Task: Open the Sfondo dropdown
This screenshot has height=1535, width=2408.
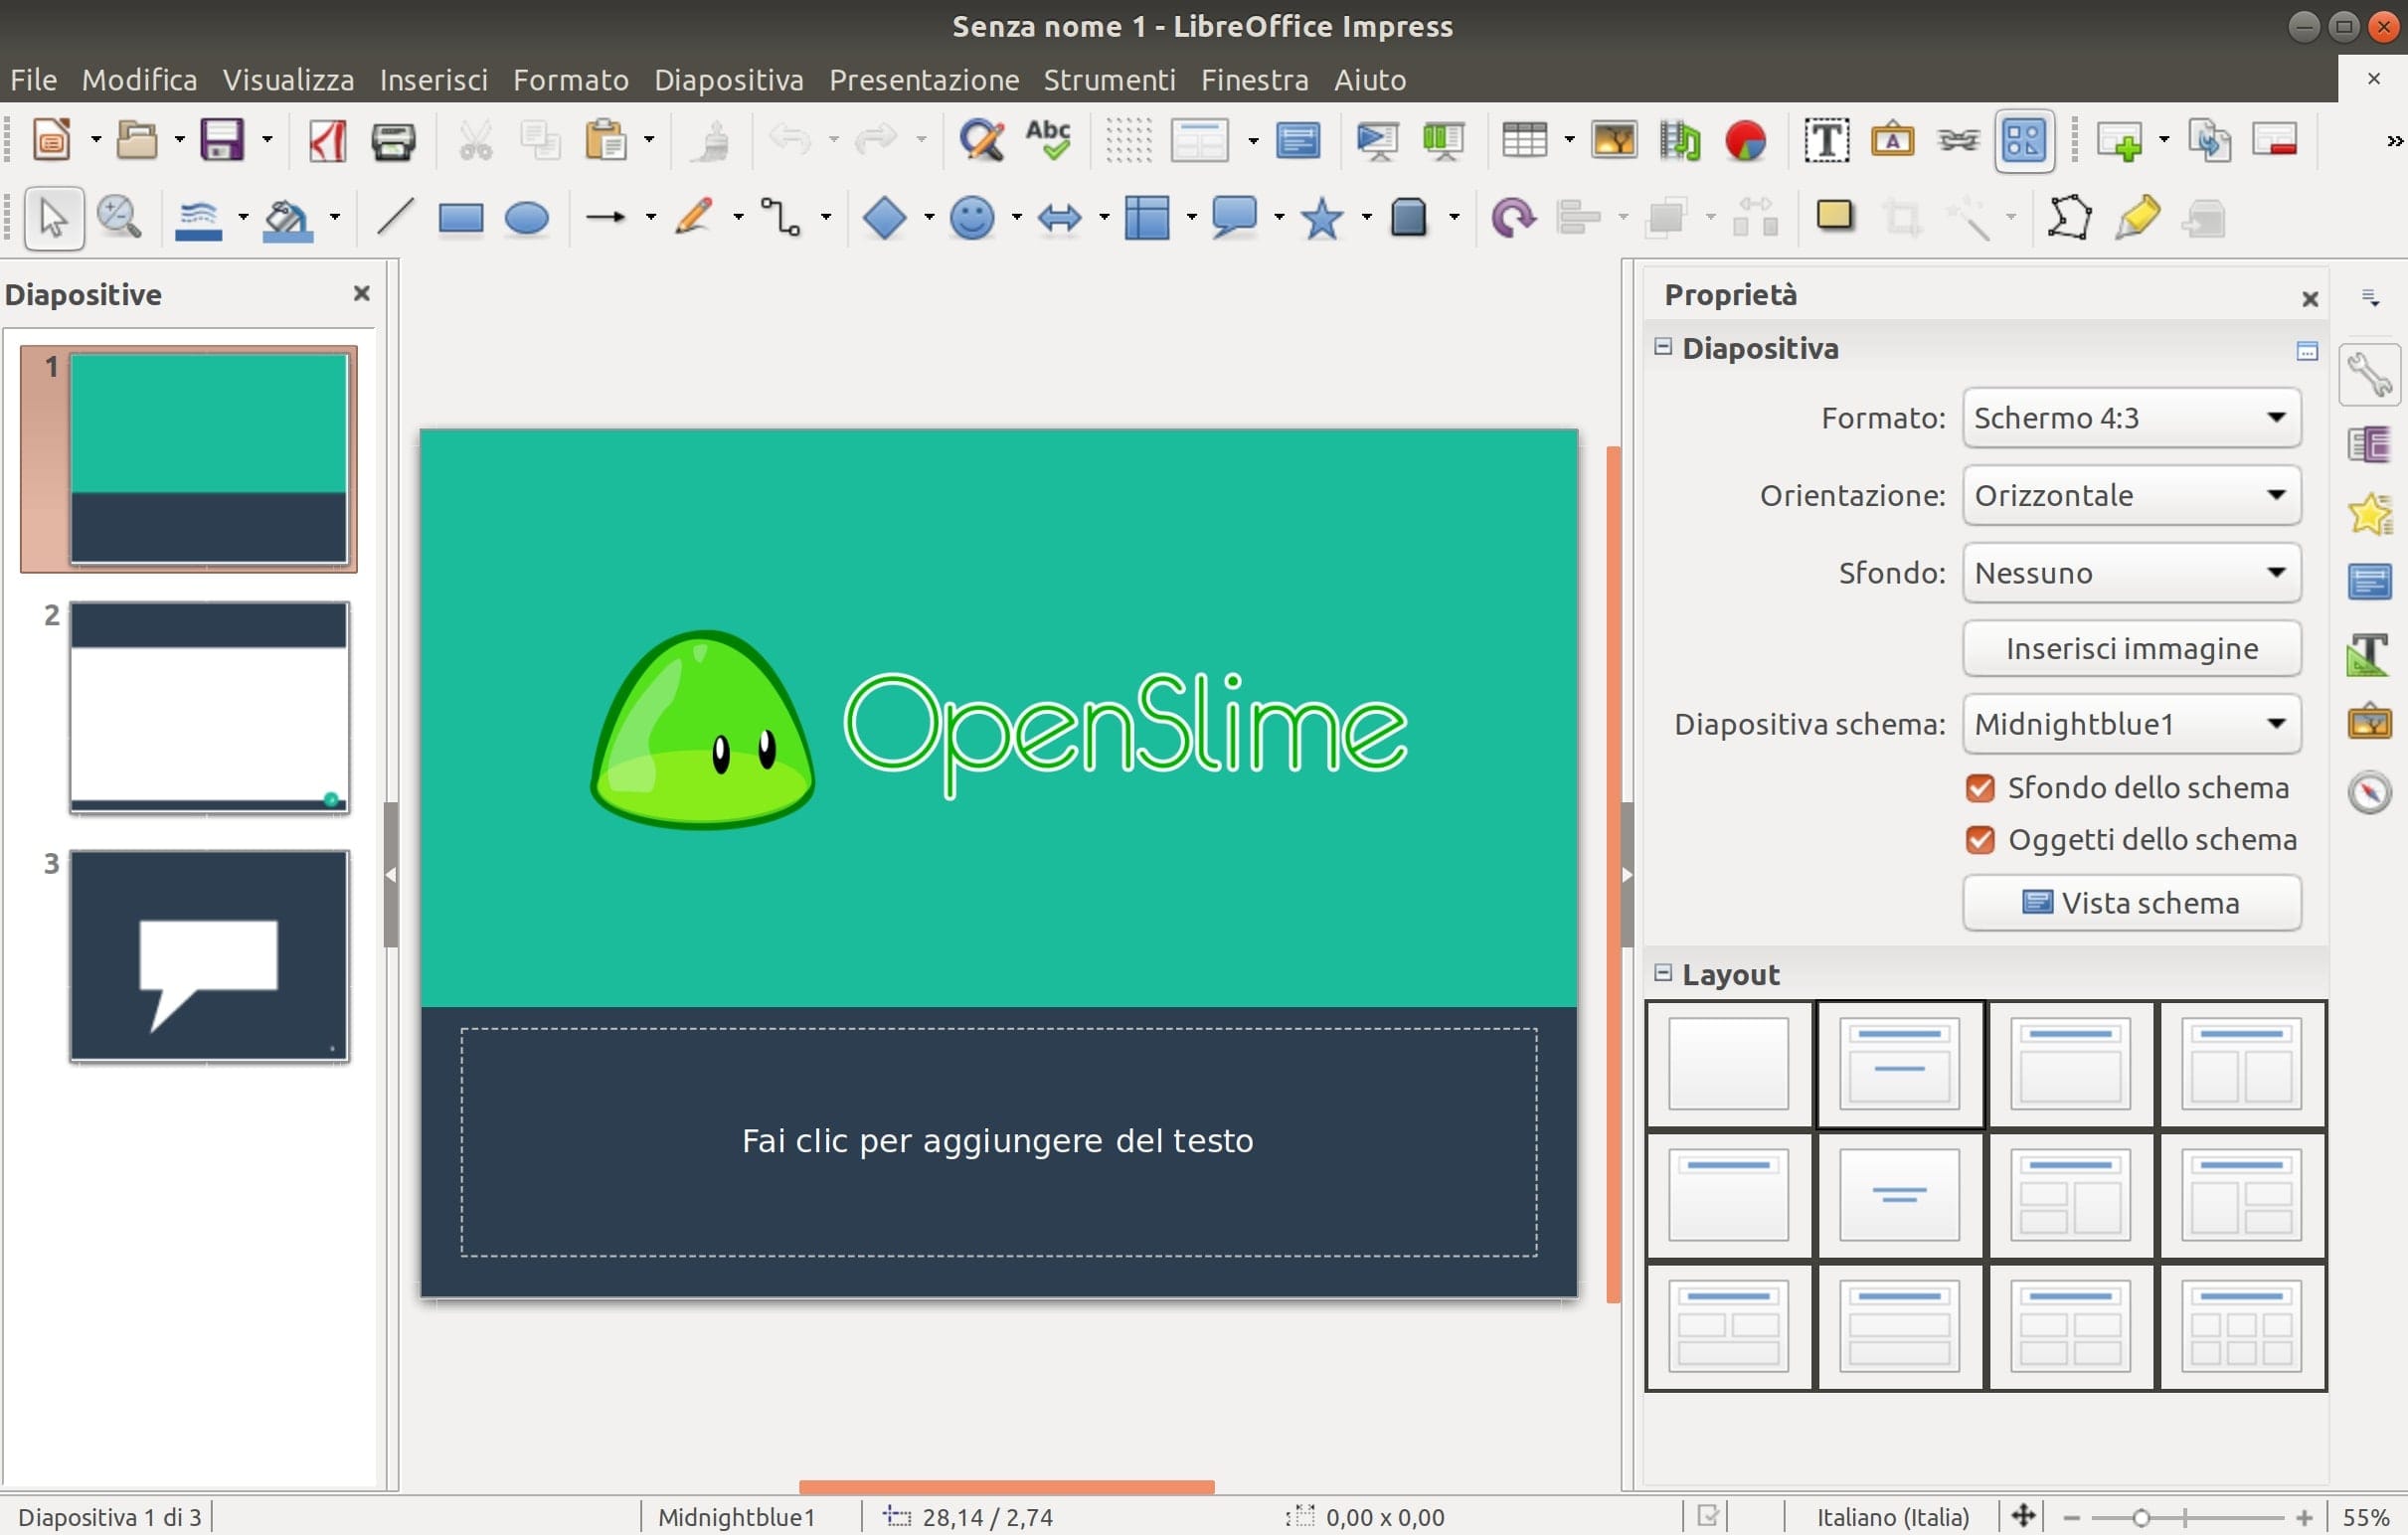Action: (2131, 573)
